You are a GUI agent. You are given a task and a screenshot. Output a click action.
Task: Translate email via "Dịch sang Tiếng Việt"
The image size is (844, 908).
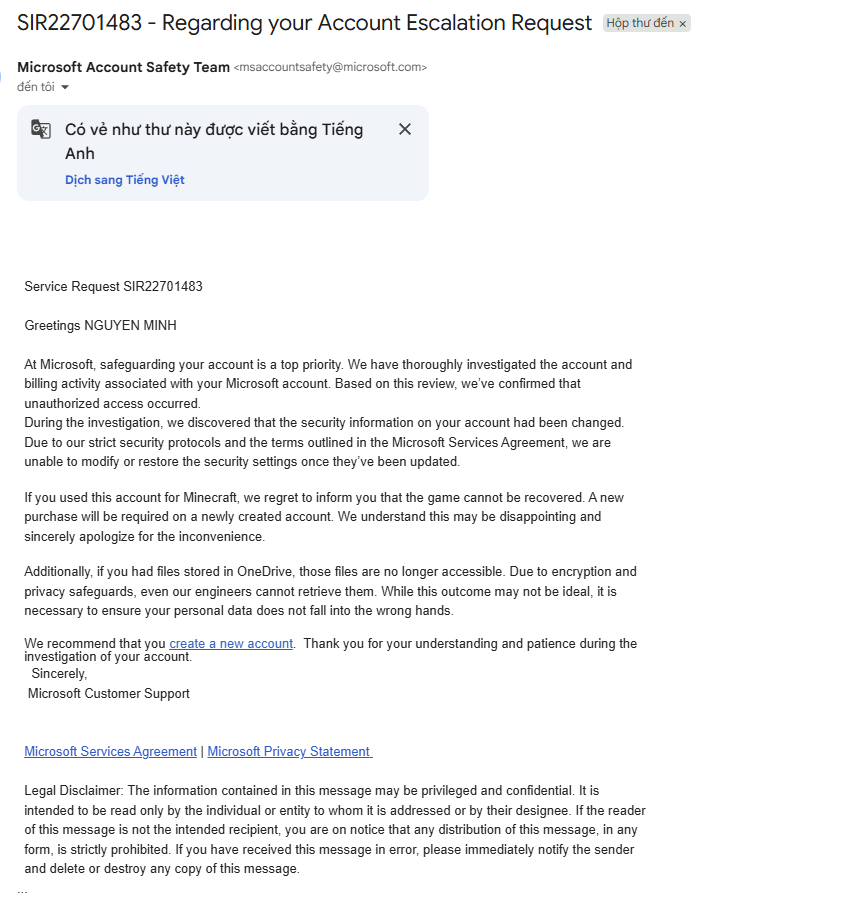point(125,180)
